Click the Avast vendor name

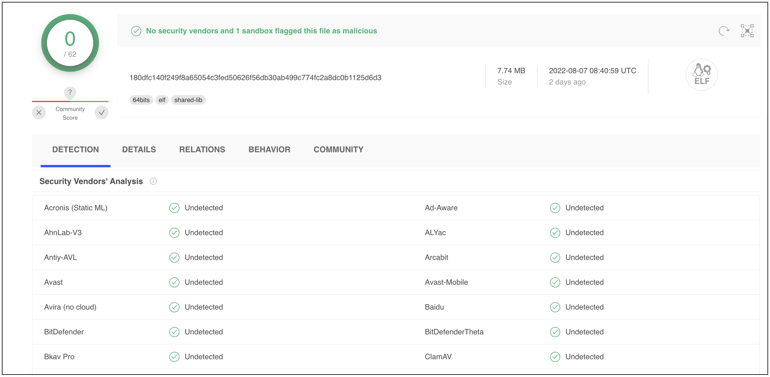pyautogui.click(x=54, y=282)
